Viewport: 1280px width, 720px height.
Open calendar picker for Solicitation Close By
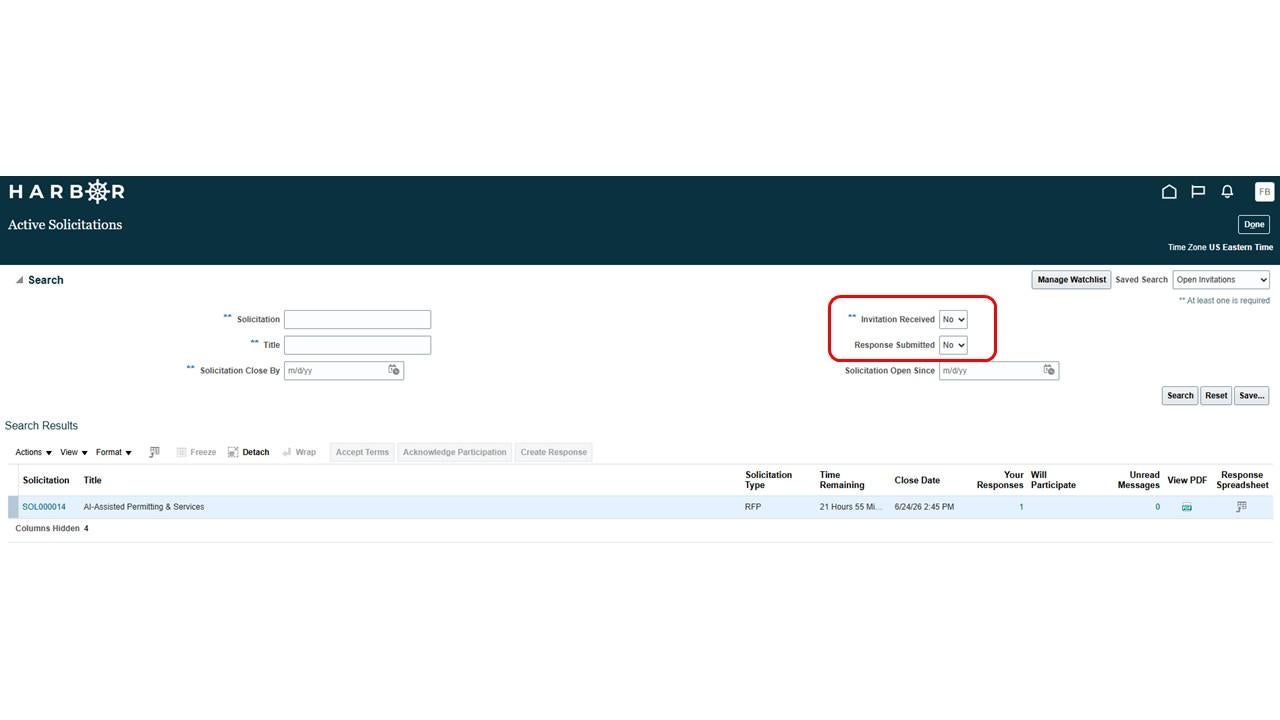(x=394, y=370)
